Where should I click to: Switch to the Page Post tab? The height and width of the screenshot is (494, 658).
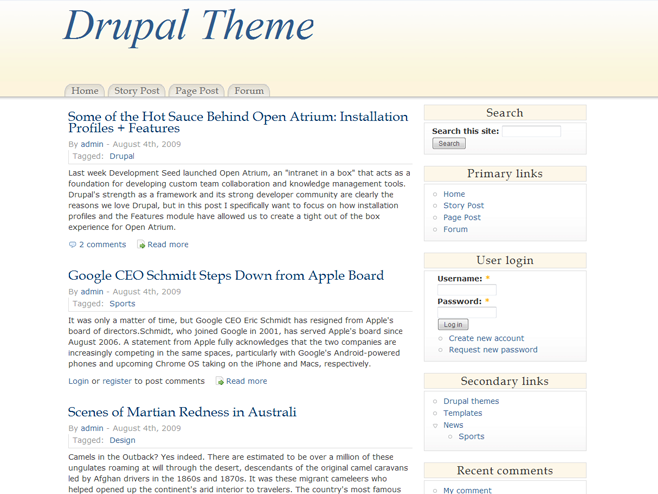[197, 91]
